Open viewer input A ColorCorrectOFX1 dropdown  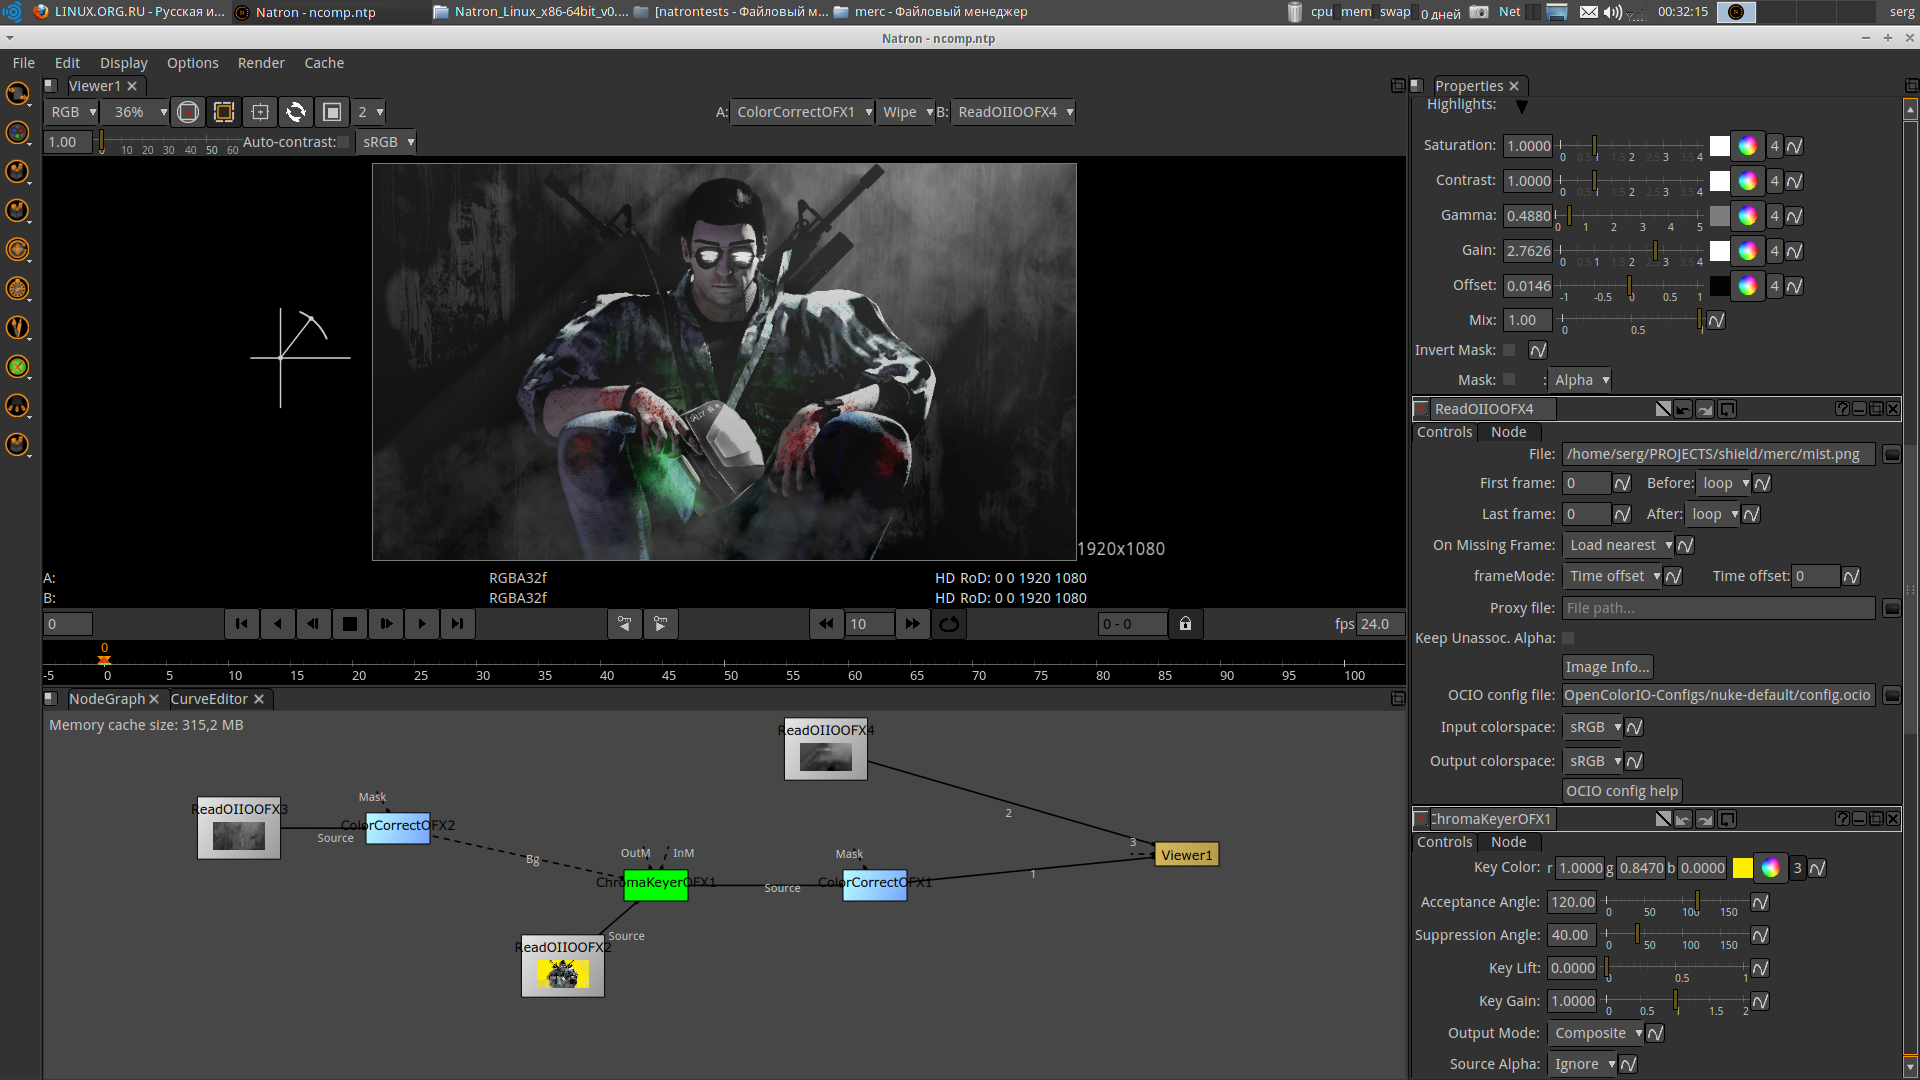coord(803,112)
